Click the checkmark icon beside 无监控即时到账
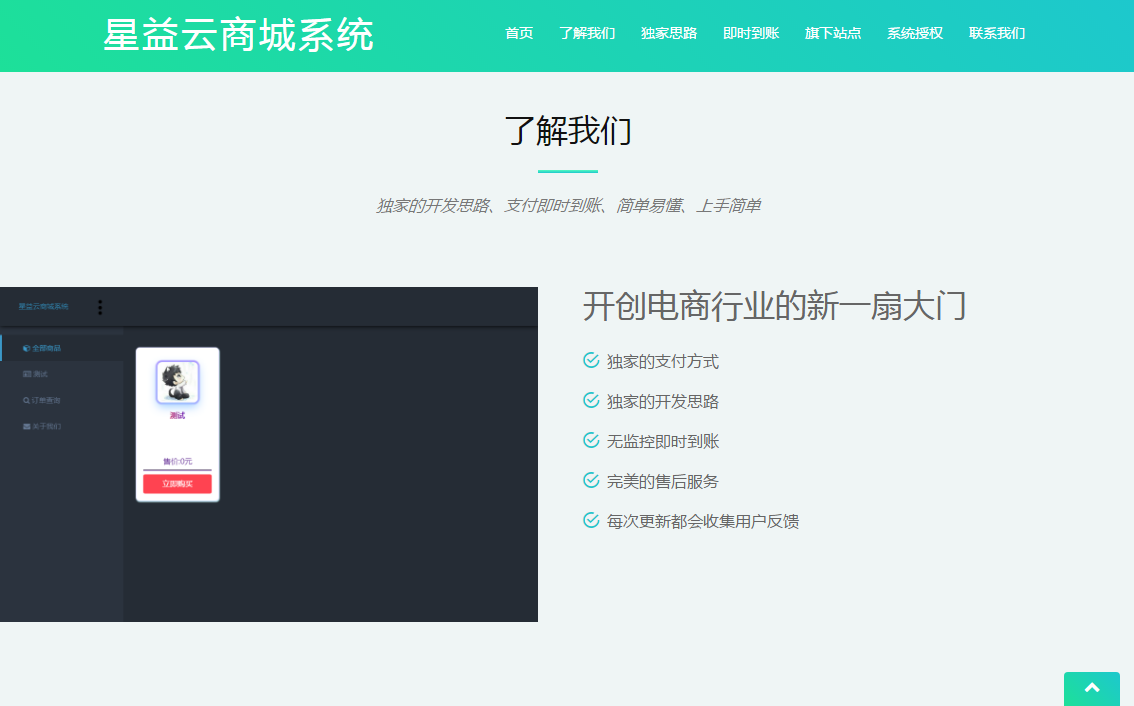Image resolution: width=1134 pixels, height=706 pixels. pyautogui.click(x=589, y=440)
